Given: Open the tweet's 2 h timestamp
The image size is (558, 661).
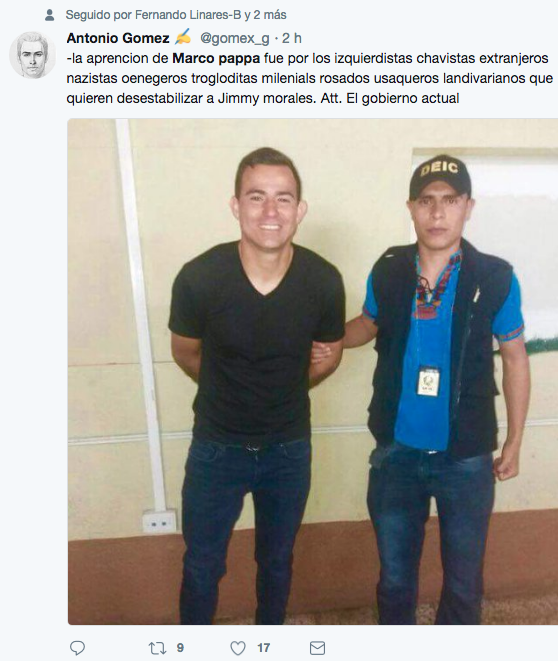Looking at the screenshot, I should 292,38.
